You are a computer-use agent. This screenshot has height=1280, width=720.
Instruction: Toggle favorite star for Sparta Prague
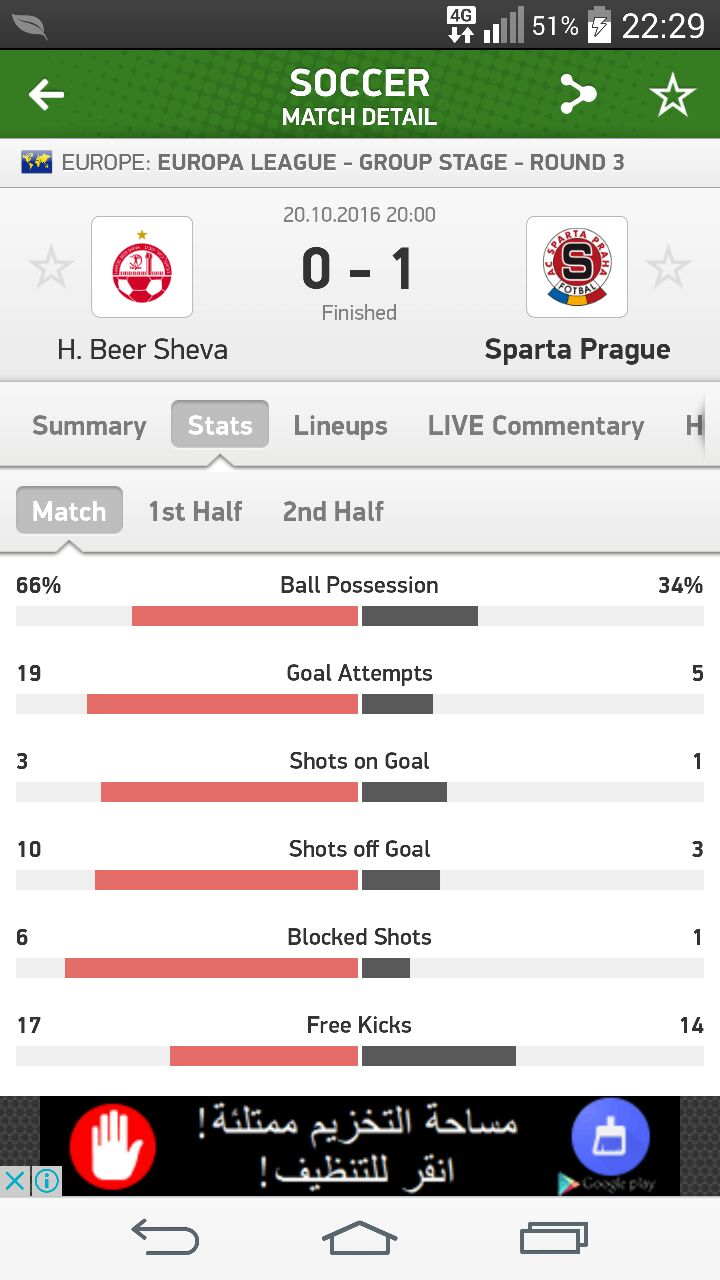point(668,268)
